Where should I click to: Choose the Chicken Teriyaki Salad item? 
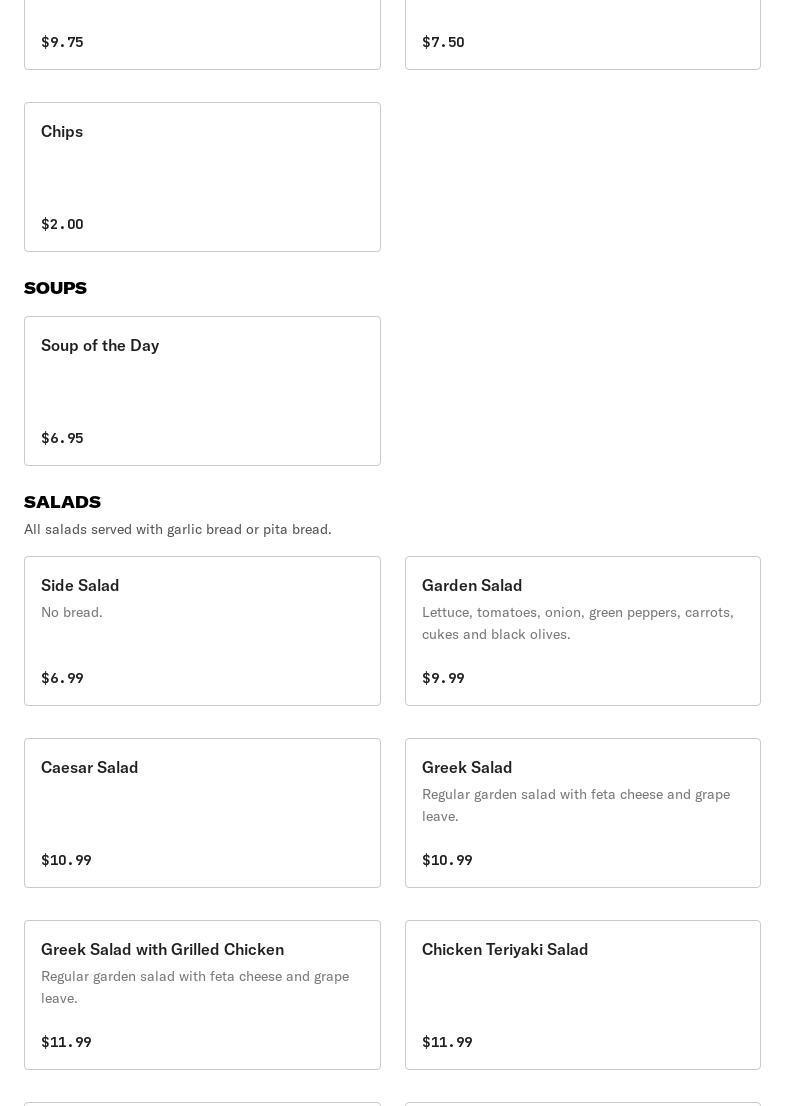tap(582, 994)
